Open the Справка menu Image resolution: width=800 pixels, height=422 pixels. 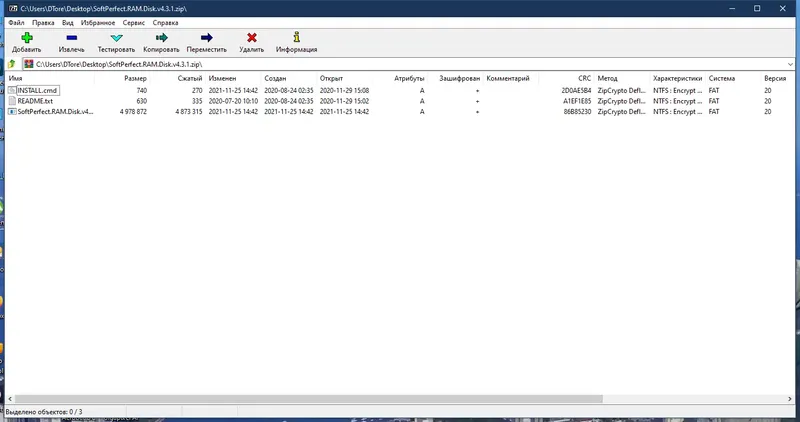pyautogui.click(x=165, y=23)
